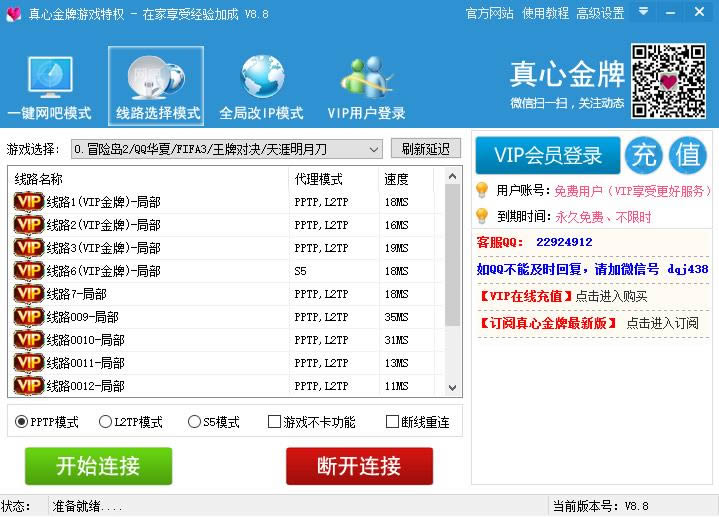Click the WeChat QR code image

tap(668, 81)
